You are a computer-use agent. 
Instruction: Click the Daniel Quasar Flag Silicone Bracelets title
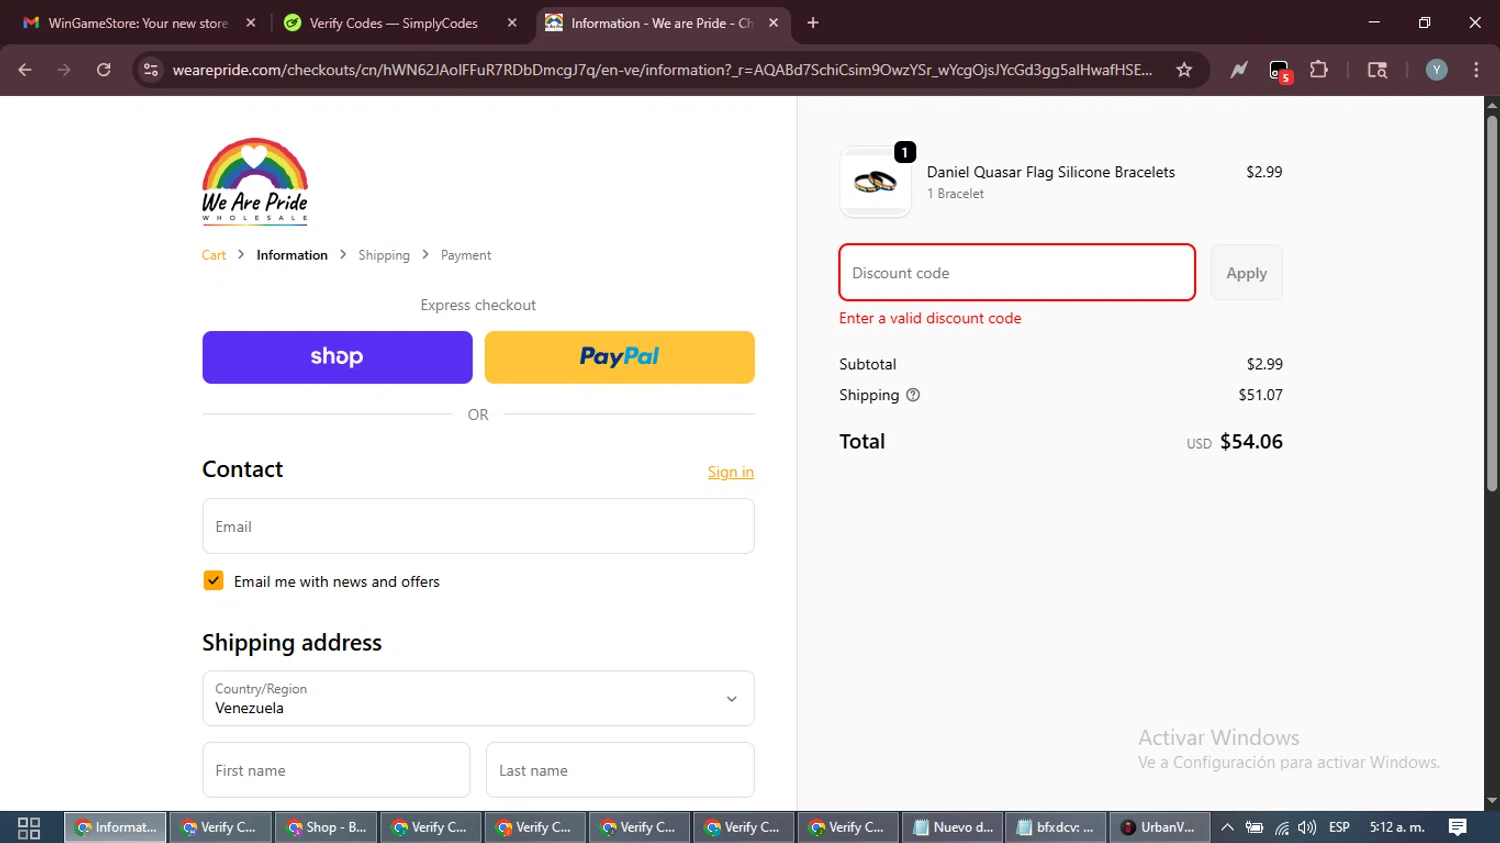click(x=1051, y=172)
